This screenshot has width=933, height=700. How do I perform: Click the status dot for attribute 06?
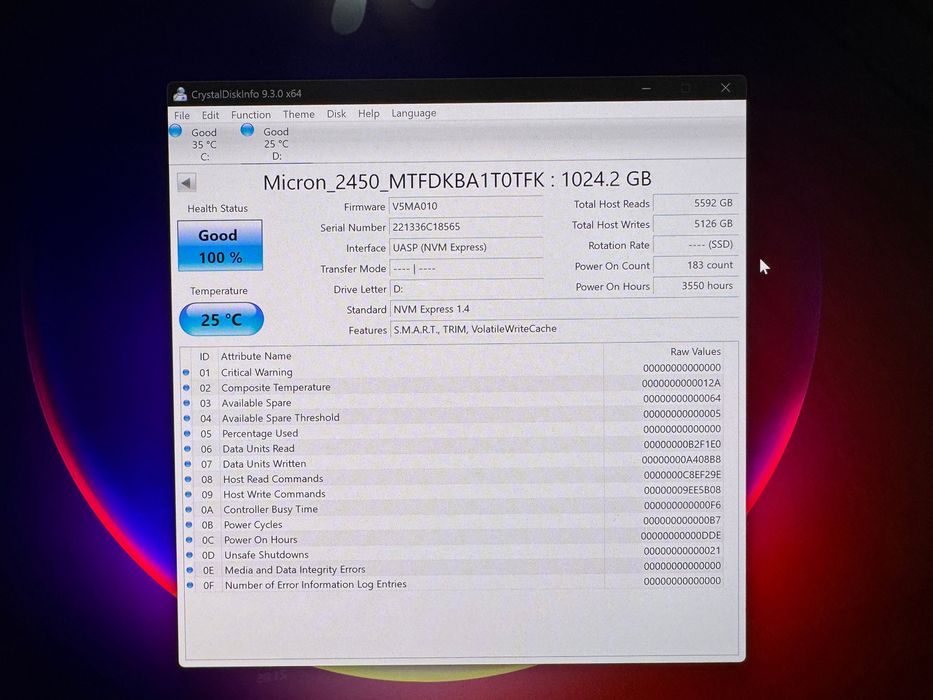tap(187, 449)
